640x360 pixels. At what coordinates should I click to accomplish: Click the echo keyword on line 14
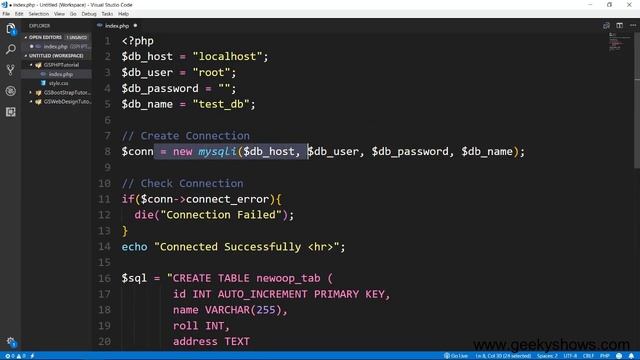(x=134, y=247)
